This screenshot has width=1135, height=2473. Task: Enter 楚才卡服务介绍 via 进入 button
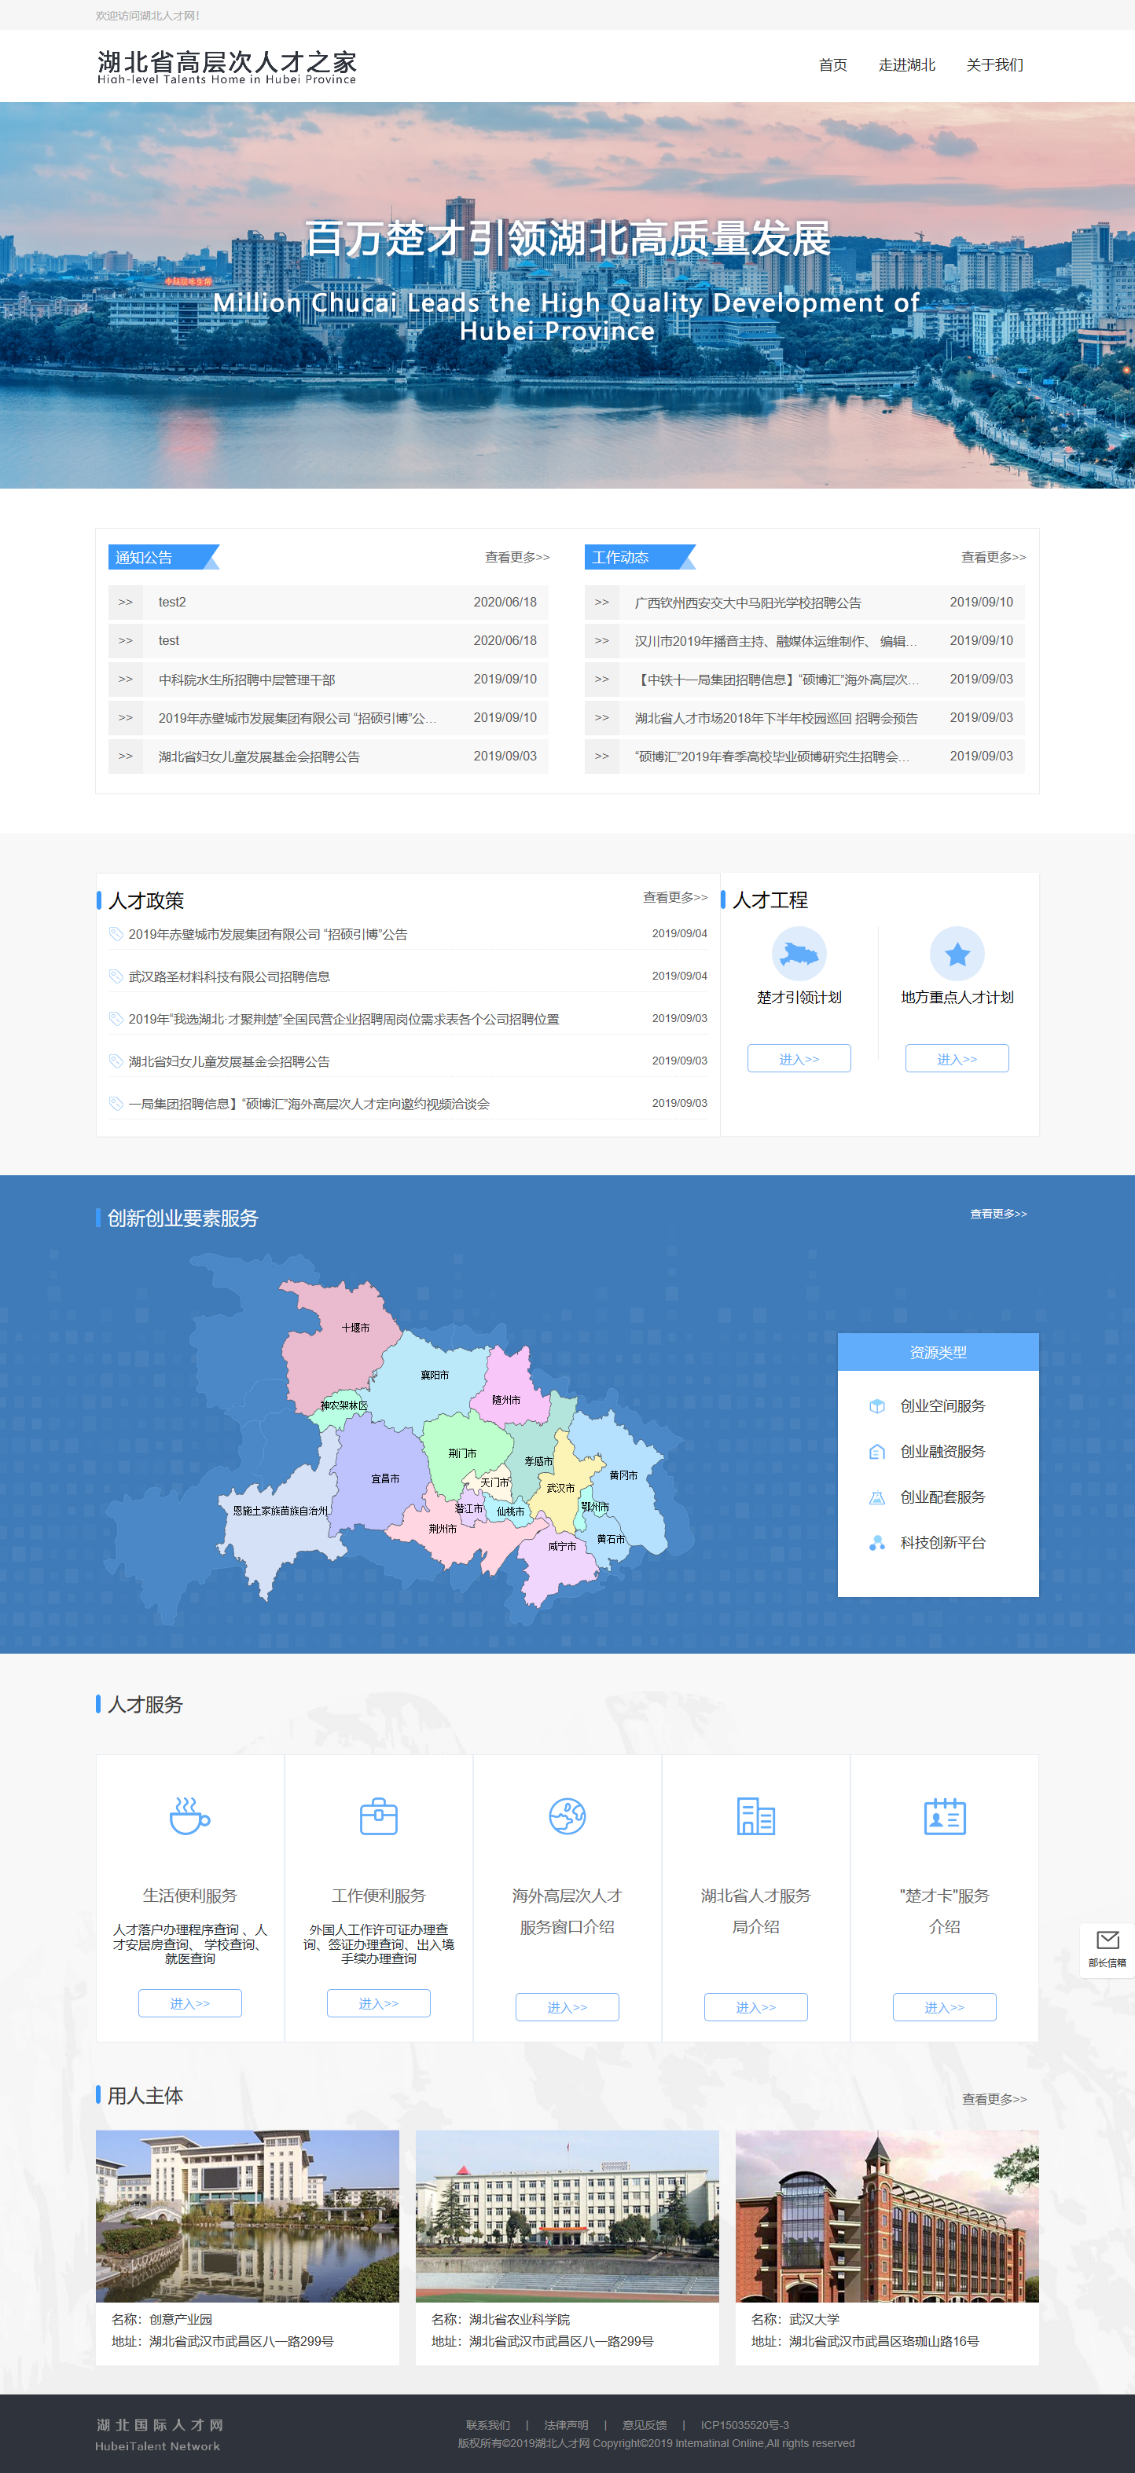click(x=945, y=2007)
